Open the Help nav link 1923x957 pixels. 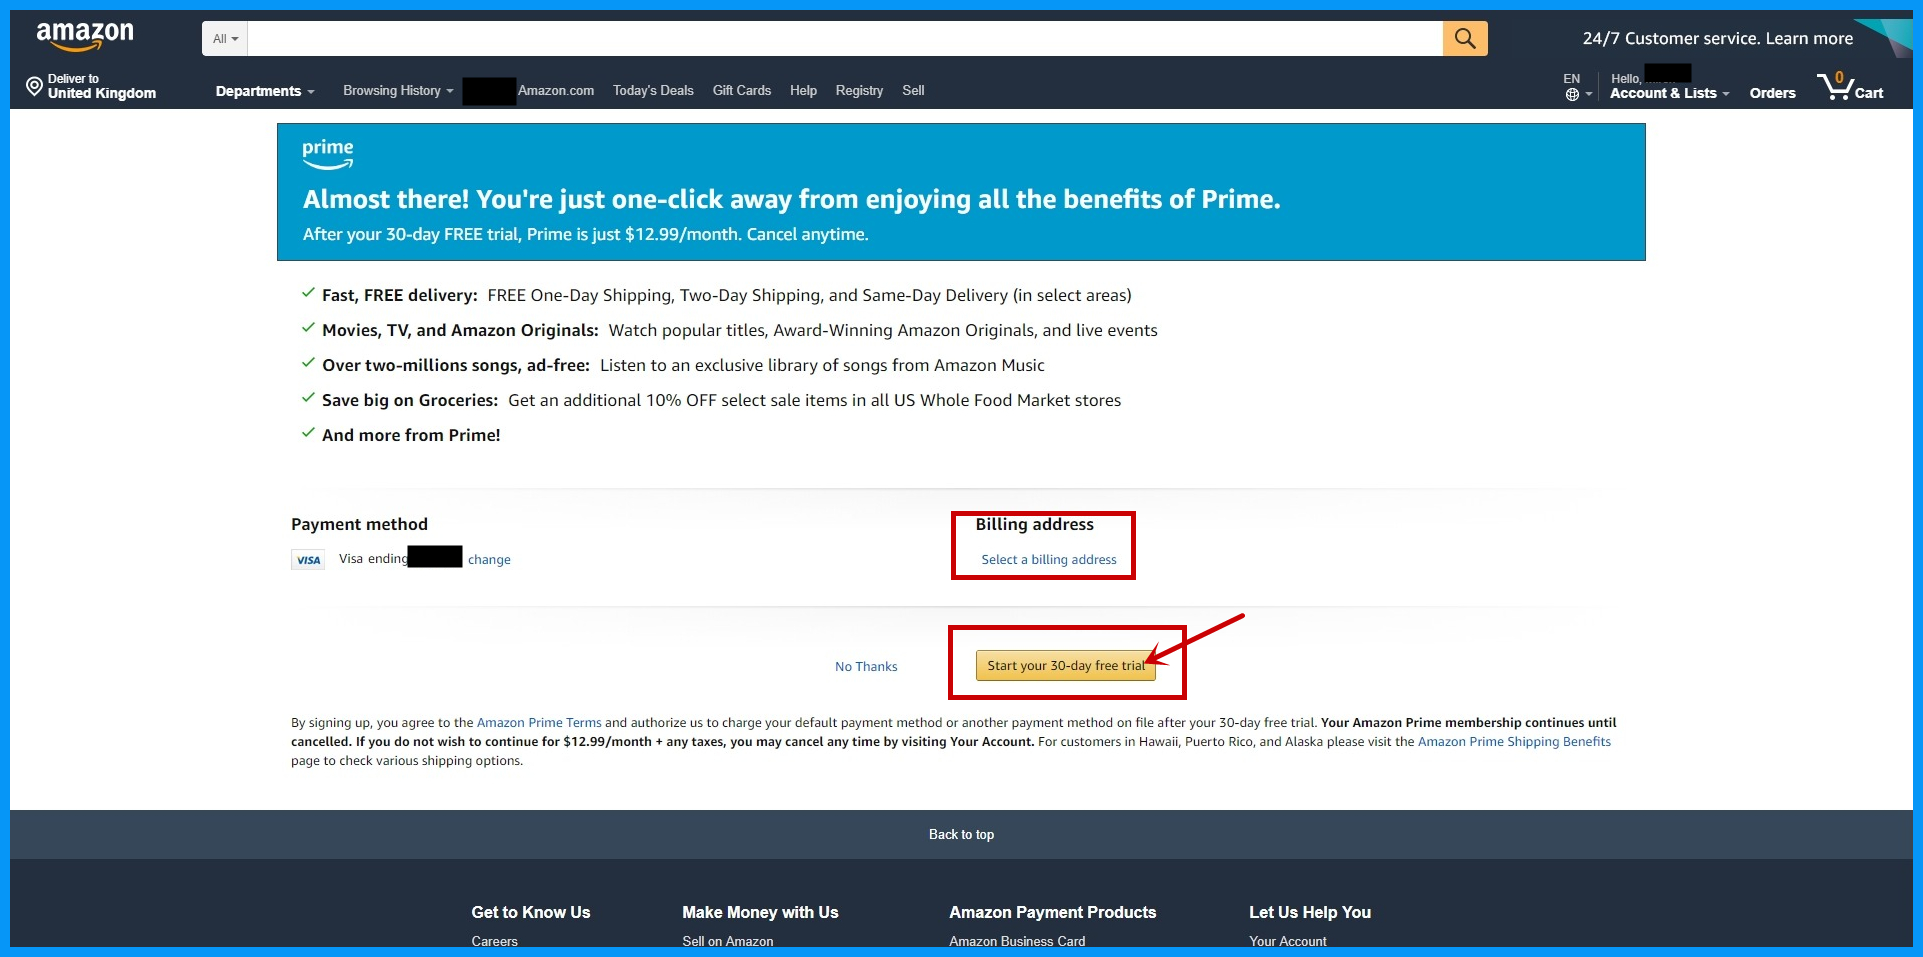(x=803, y=90)
